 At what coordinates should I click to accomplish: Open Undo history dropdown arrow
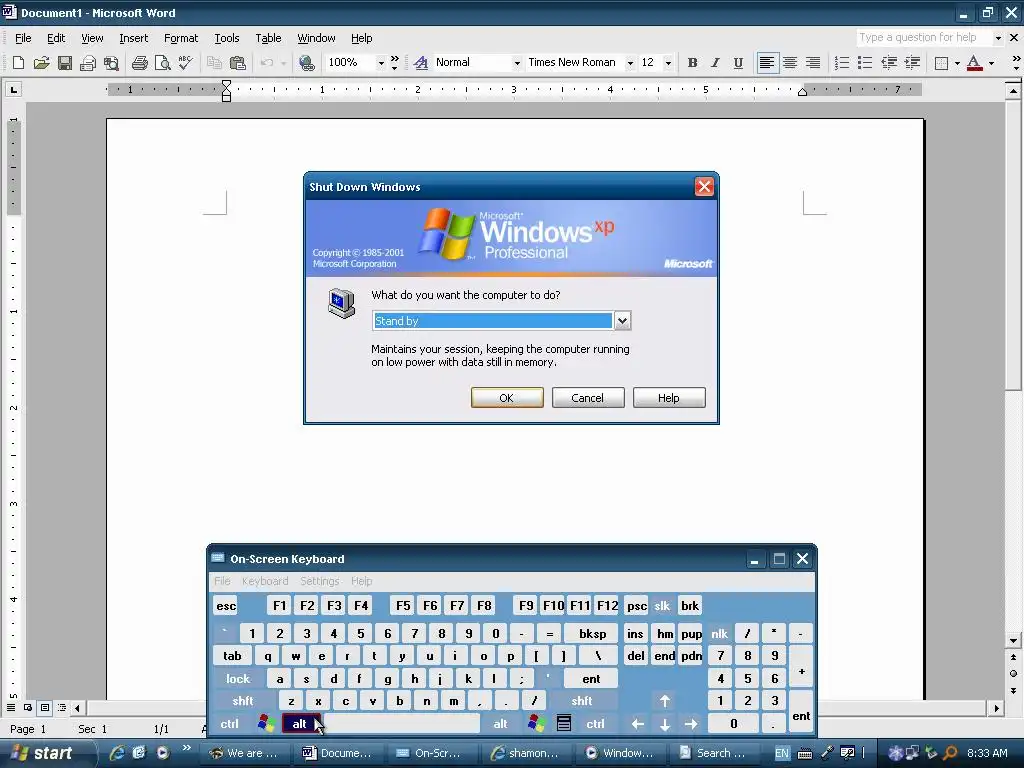click(x=283, y=63)
